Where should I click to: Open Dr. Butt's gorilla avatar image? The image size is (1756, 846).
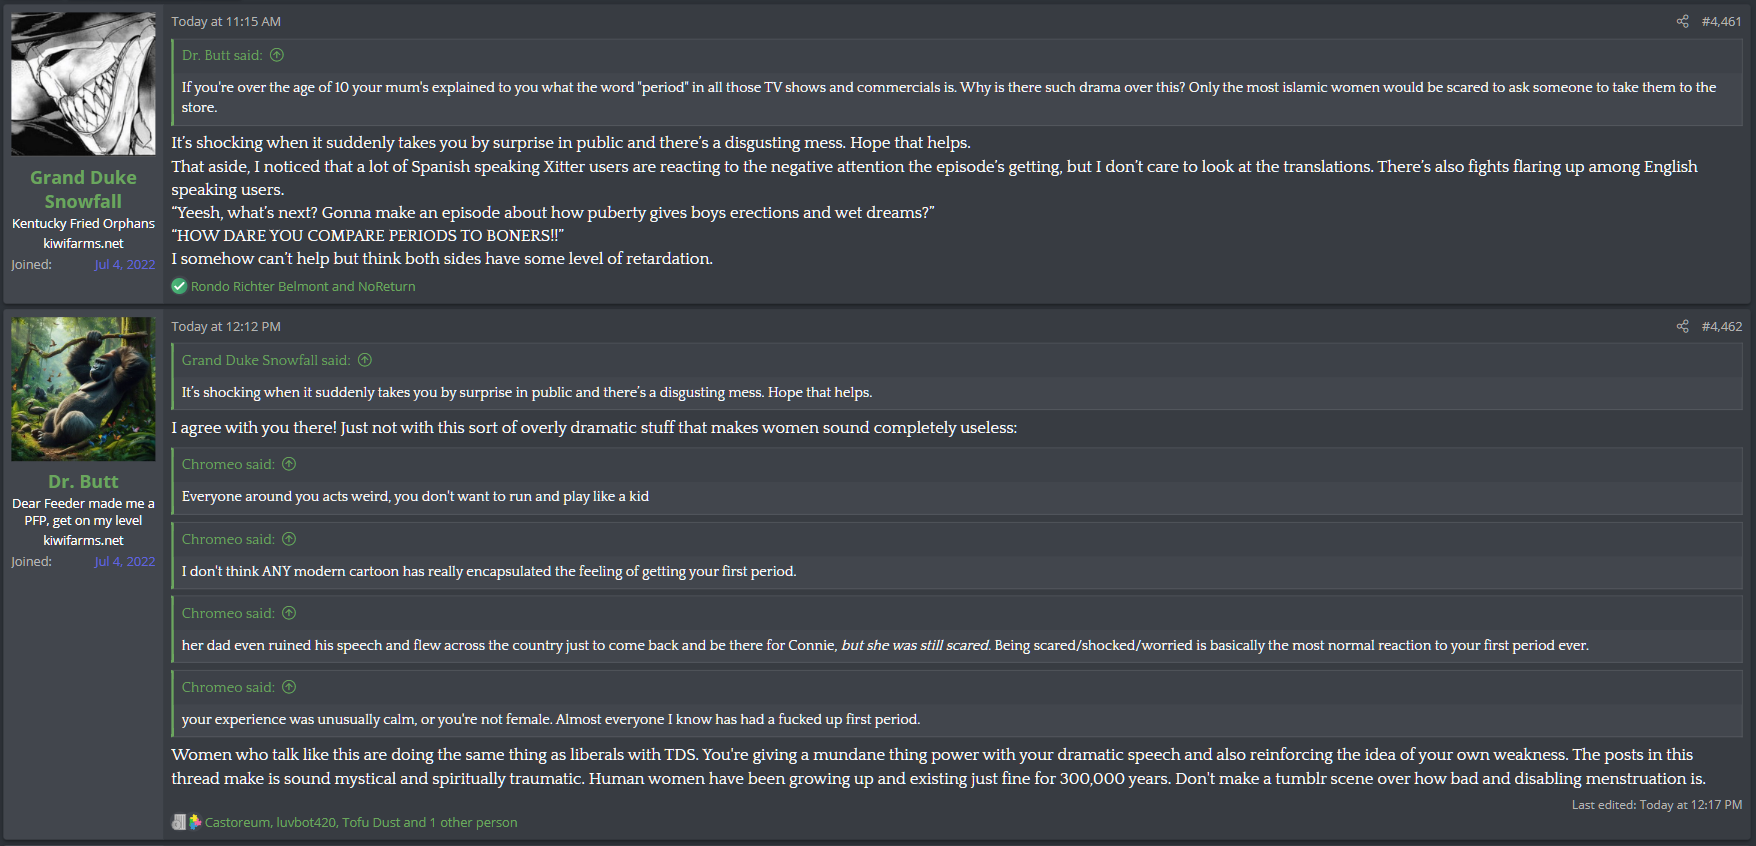(83, 389)
